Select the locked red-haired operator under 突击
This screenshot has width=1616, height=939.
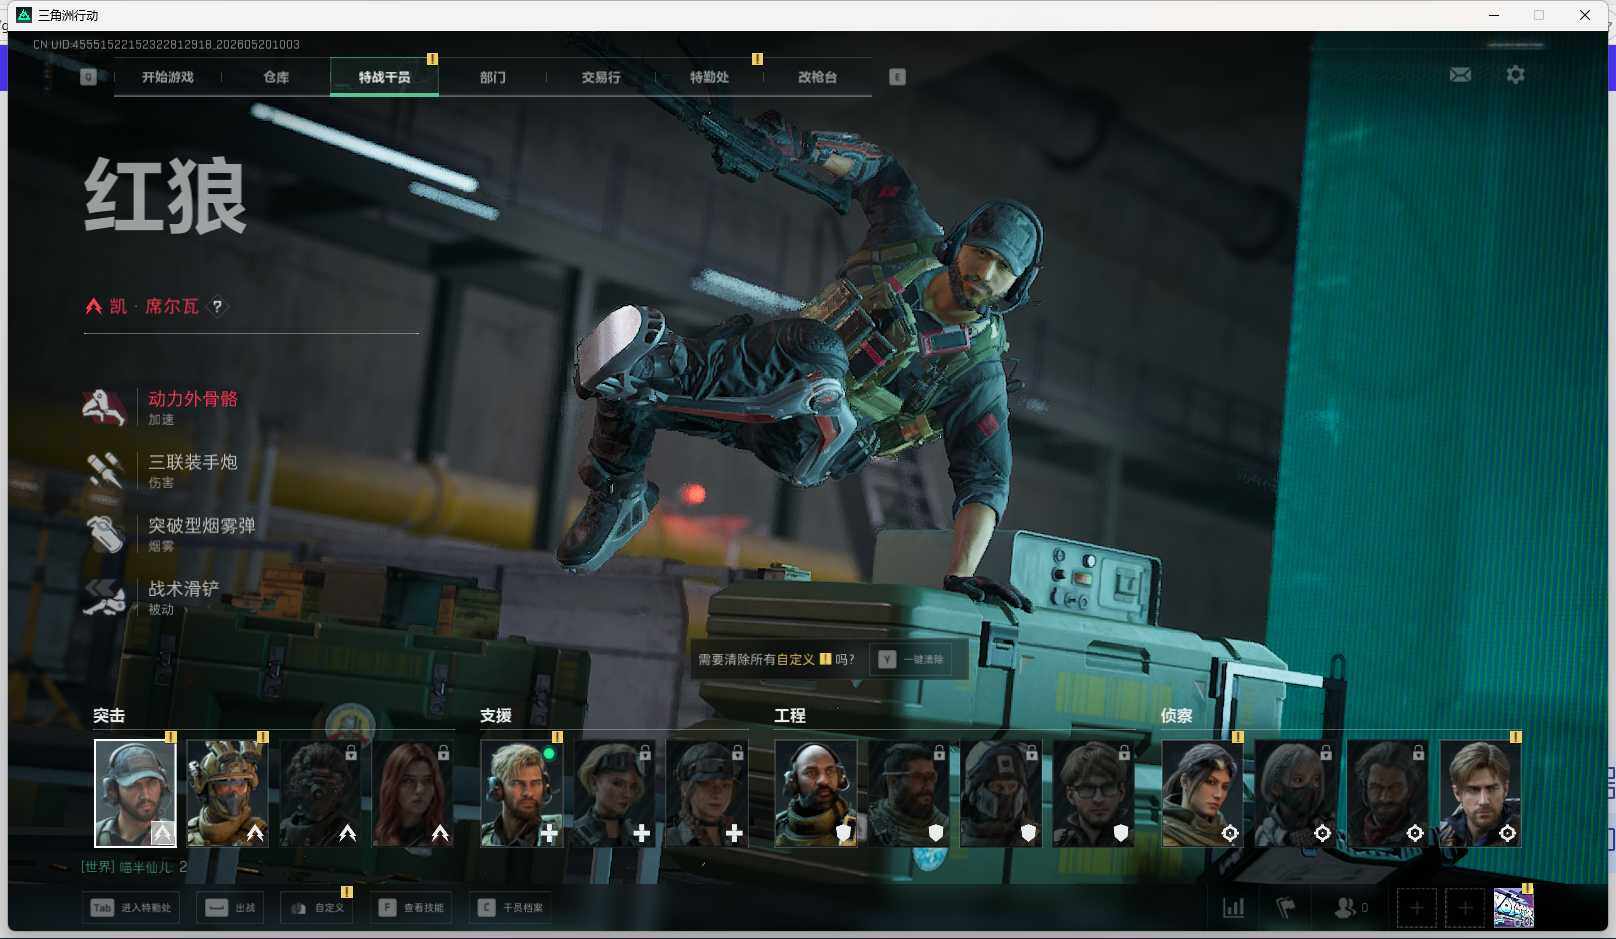point(412,793)
